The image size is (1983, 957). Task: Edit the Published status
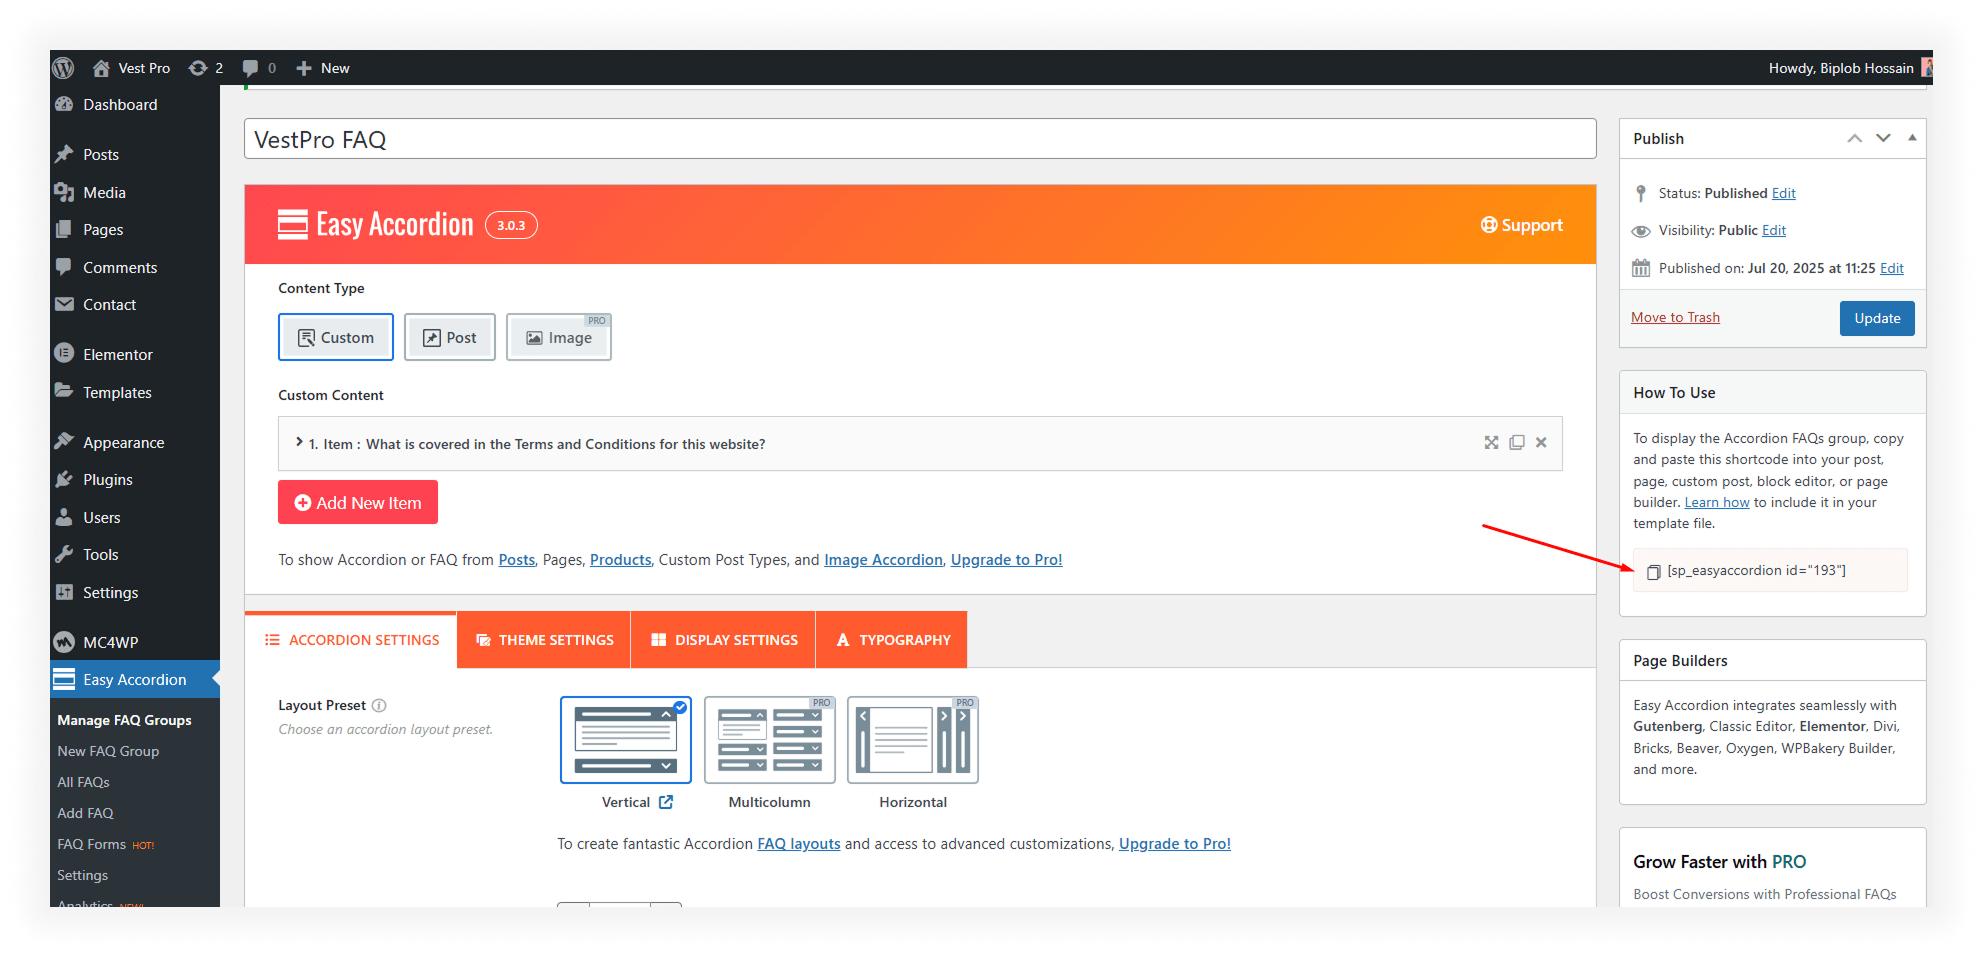[x=1783, y=193]
